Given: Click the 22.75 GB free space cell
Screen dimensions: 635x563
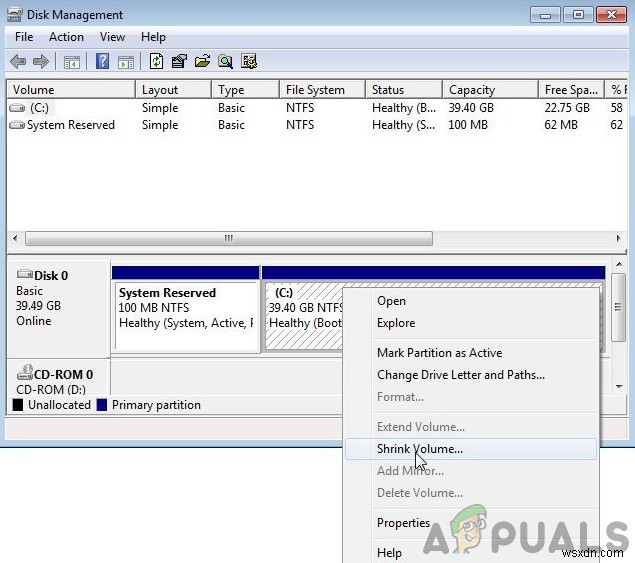Looking at the screenshot, I should [x=567, y=108].
